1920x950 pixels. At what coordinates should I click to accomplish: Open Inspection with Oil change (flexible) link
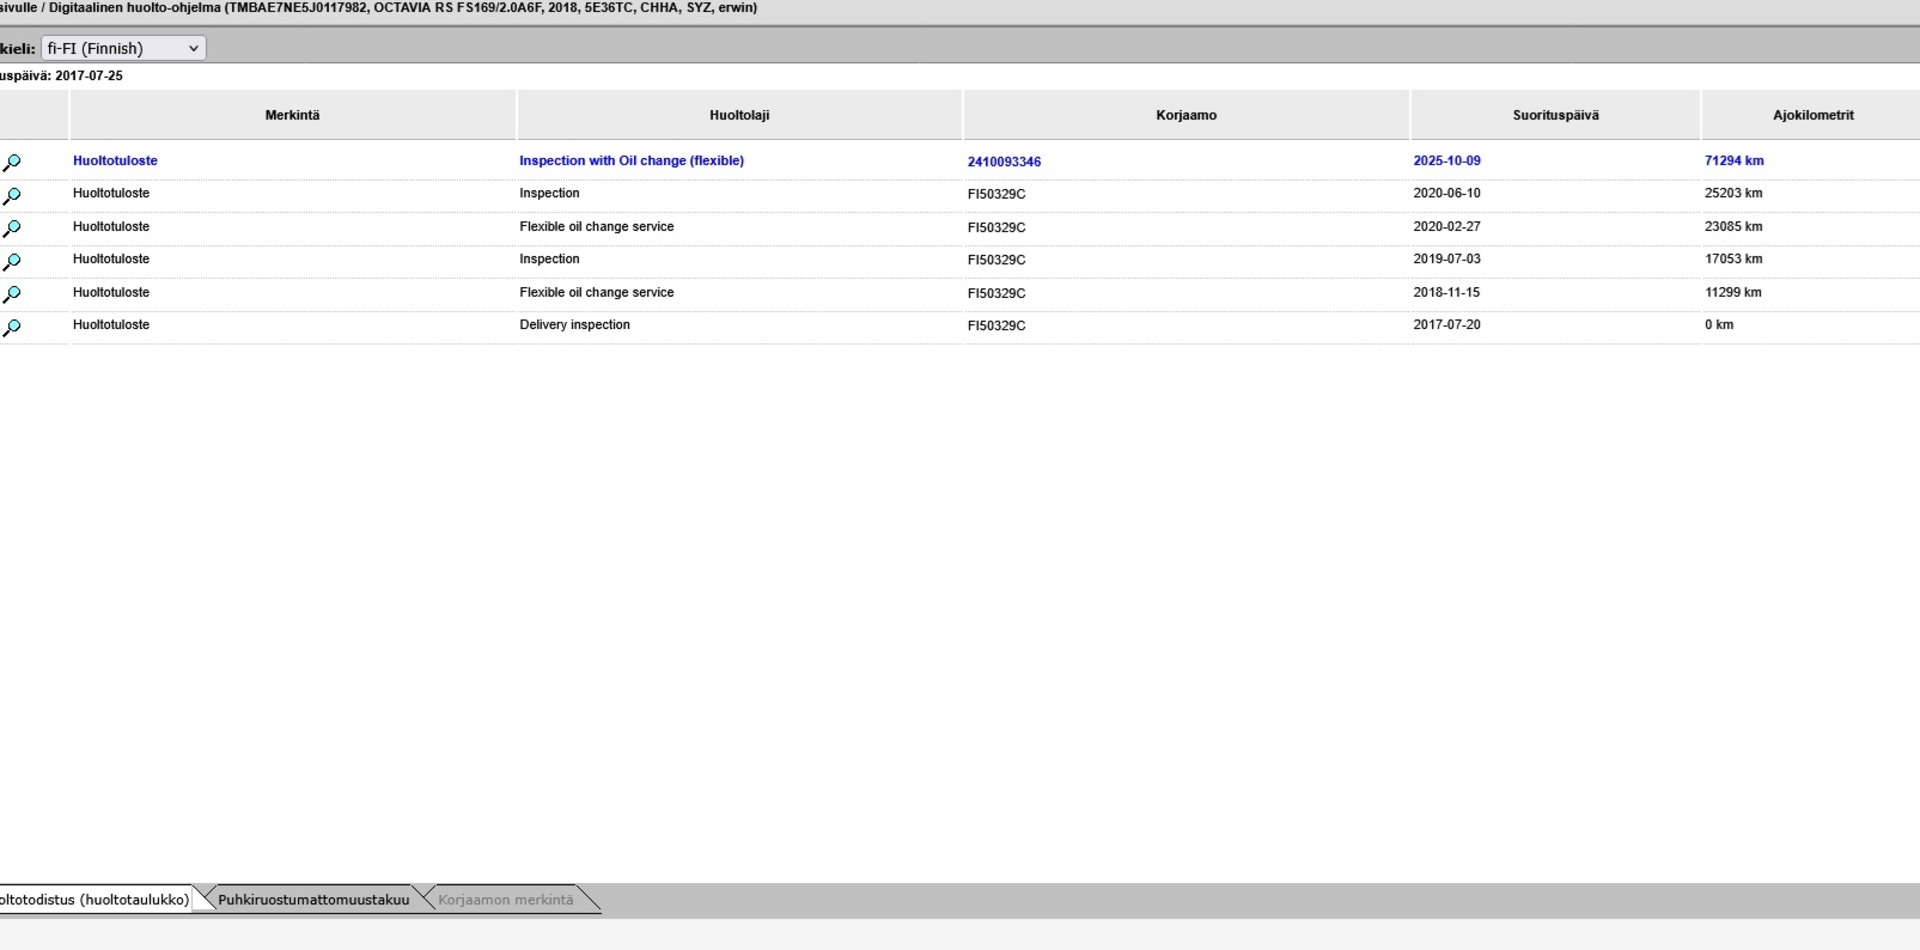pos(631,160)
